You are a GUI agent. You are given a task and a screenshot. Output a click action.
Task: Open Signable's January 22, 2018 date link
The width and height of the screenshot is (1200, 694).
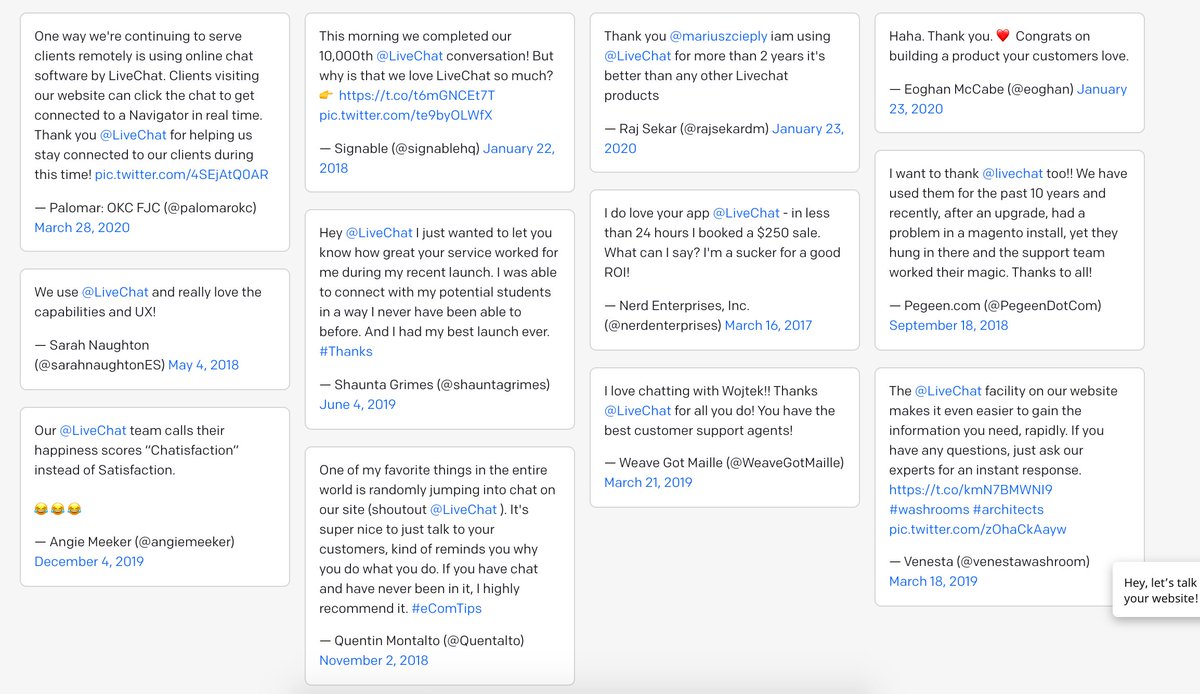pyautogui.click(x=437, y=158)
